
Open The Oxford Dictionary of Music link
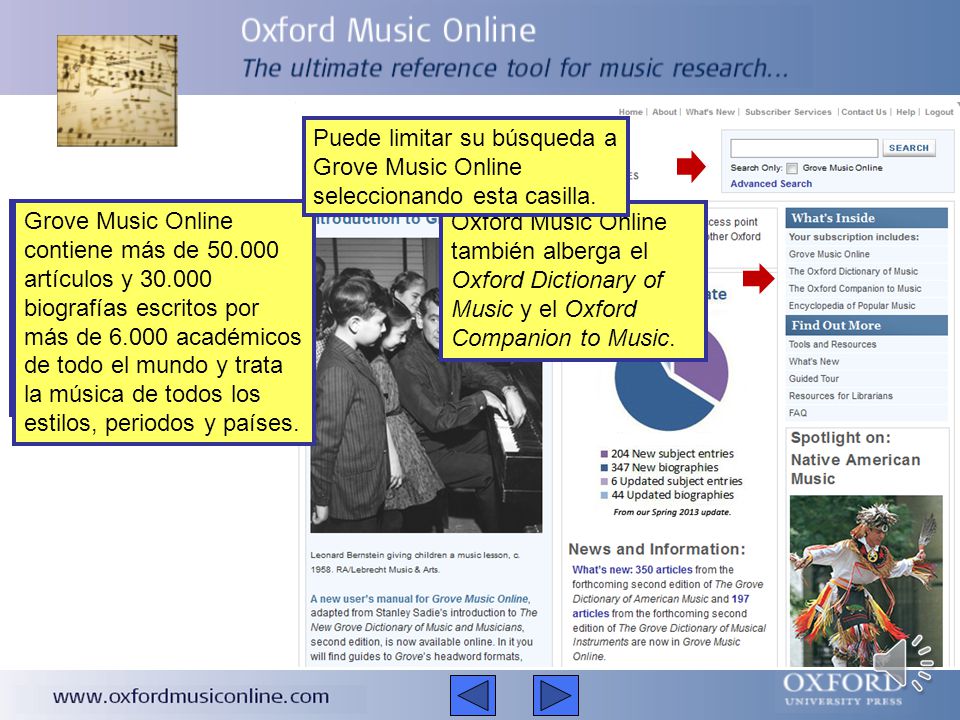(x=853, y=271)
